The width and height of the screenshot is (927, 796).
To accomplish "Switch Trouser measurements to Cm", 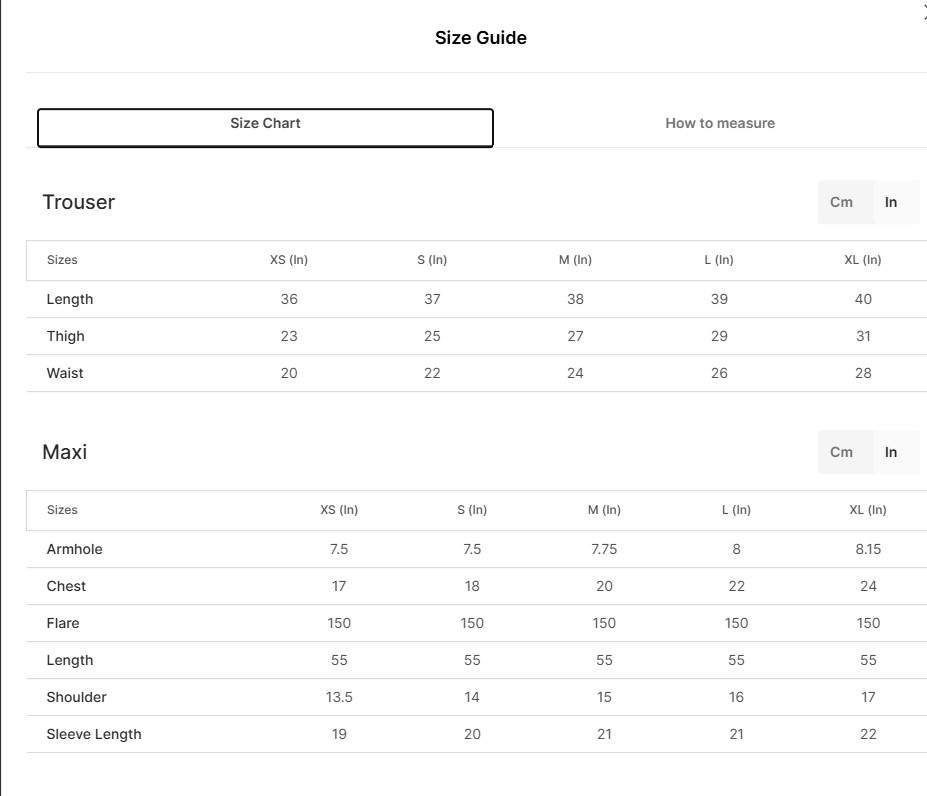I will (x=841, y=202).
